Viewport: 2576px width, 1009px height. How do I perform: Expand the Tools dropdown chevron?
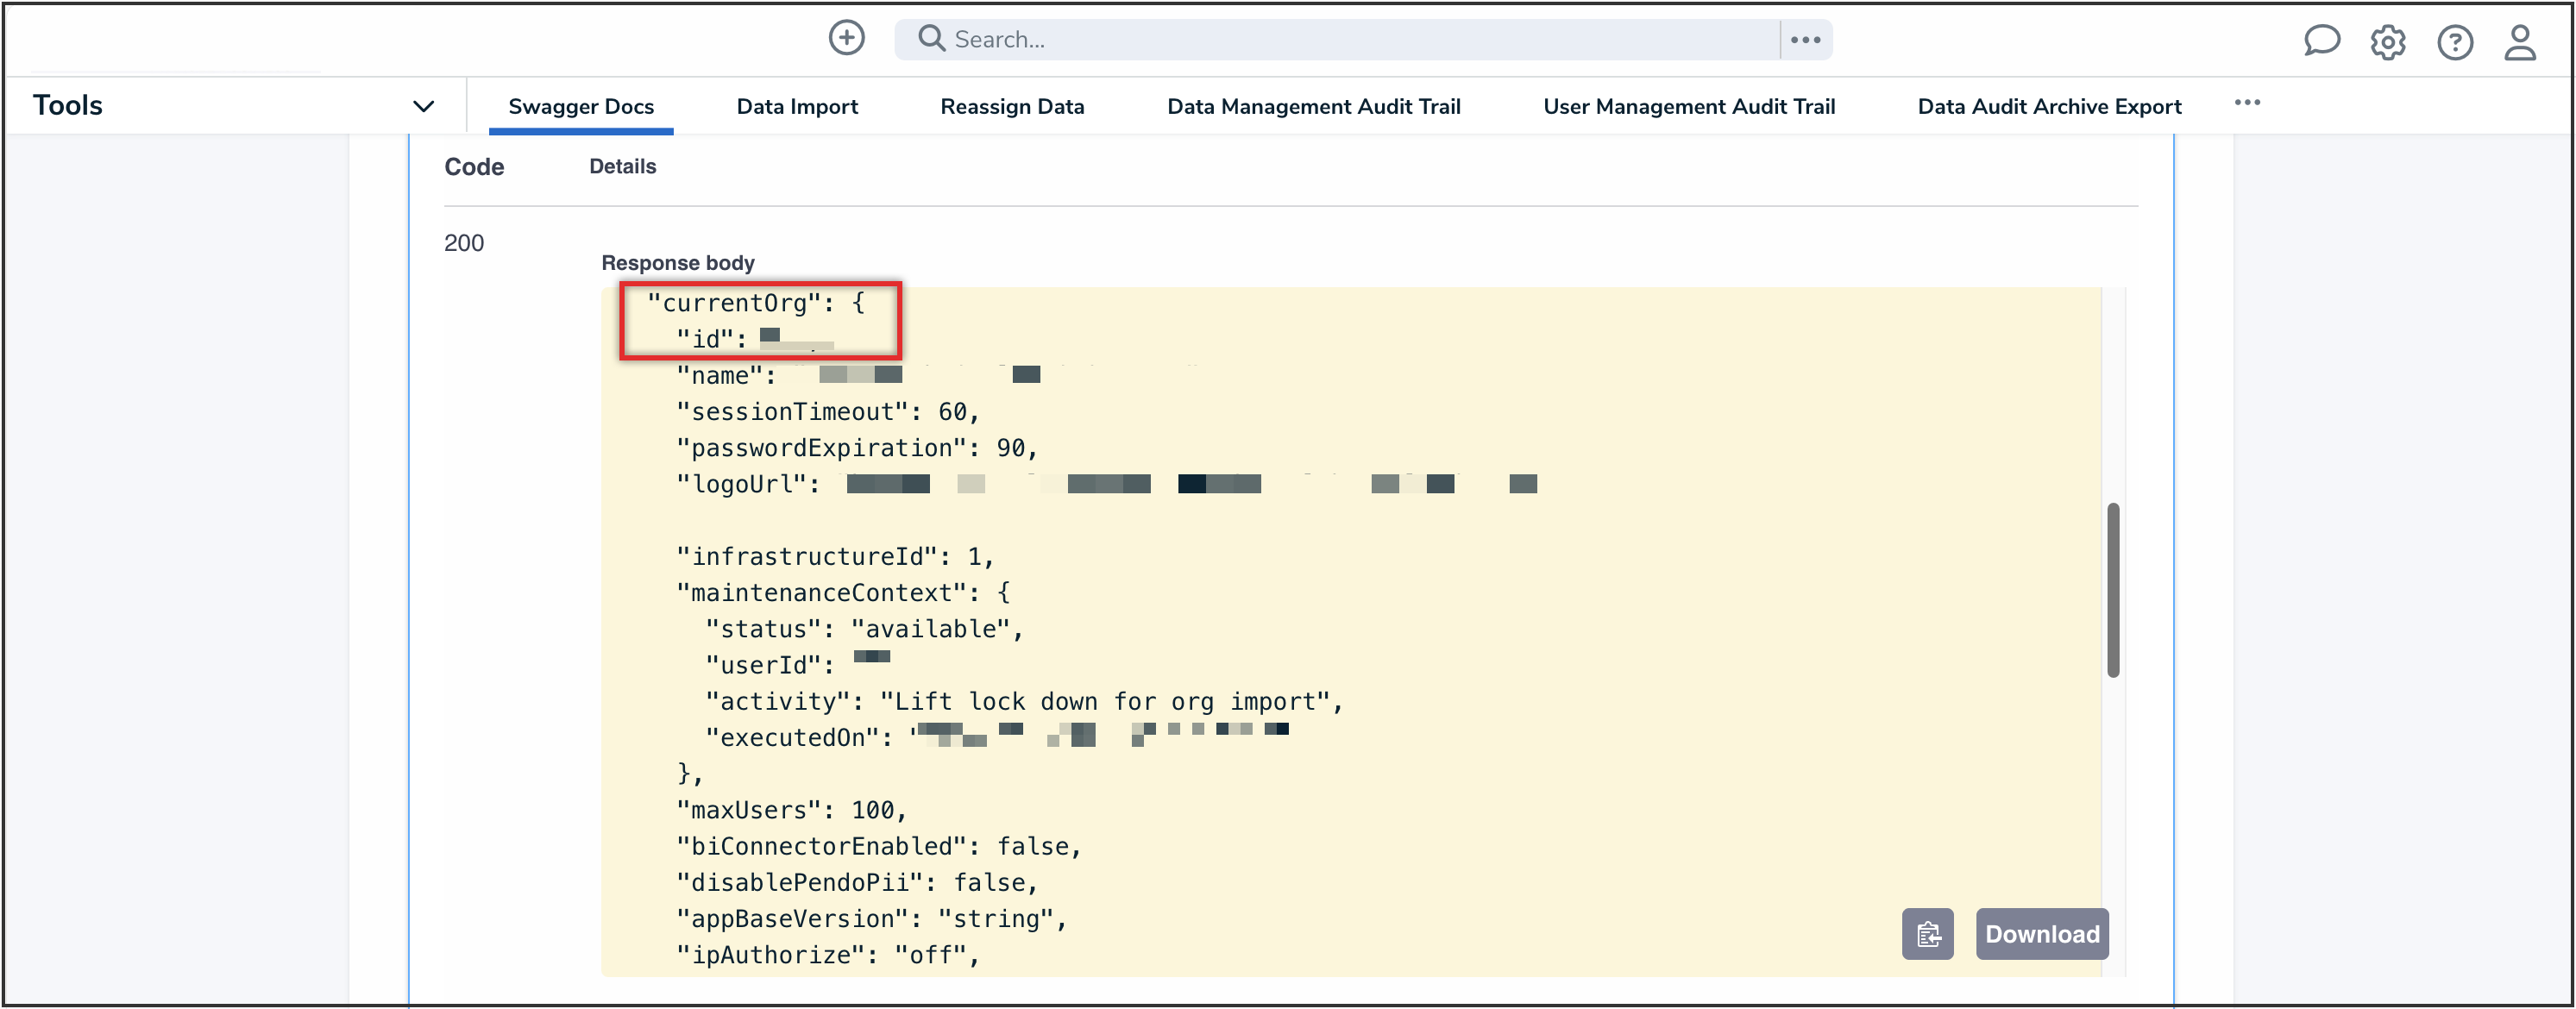click(423, 106)
